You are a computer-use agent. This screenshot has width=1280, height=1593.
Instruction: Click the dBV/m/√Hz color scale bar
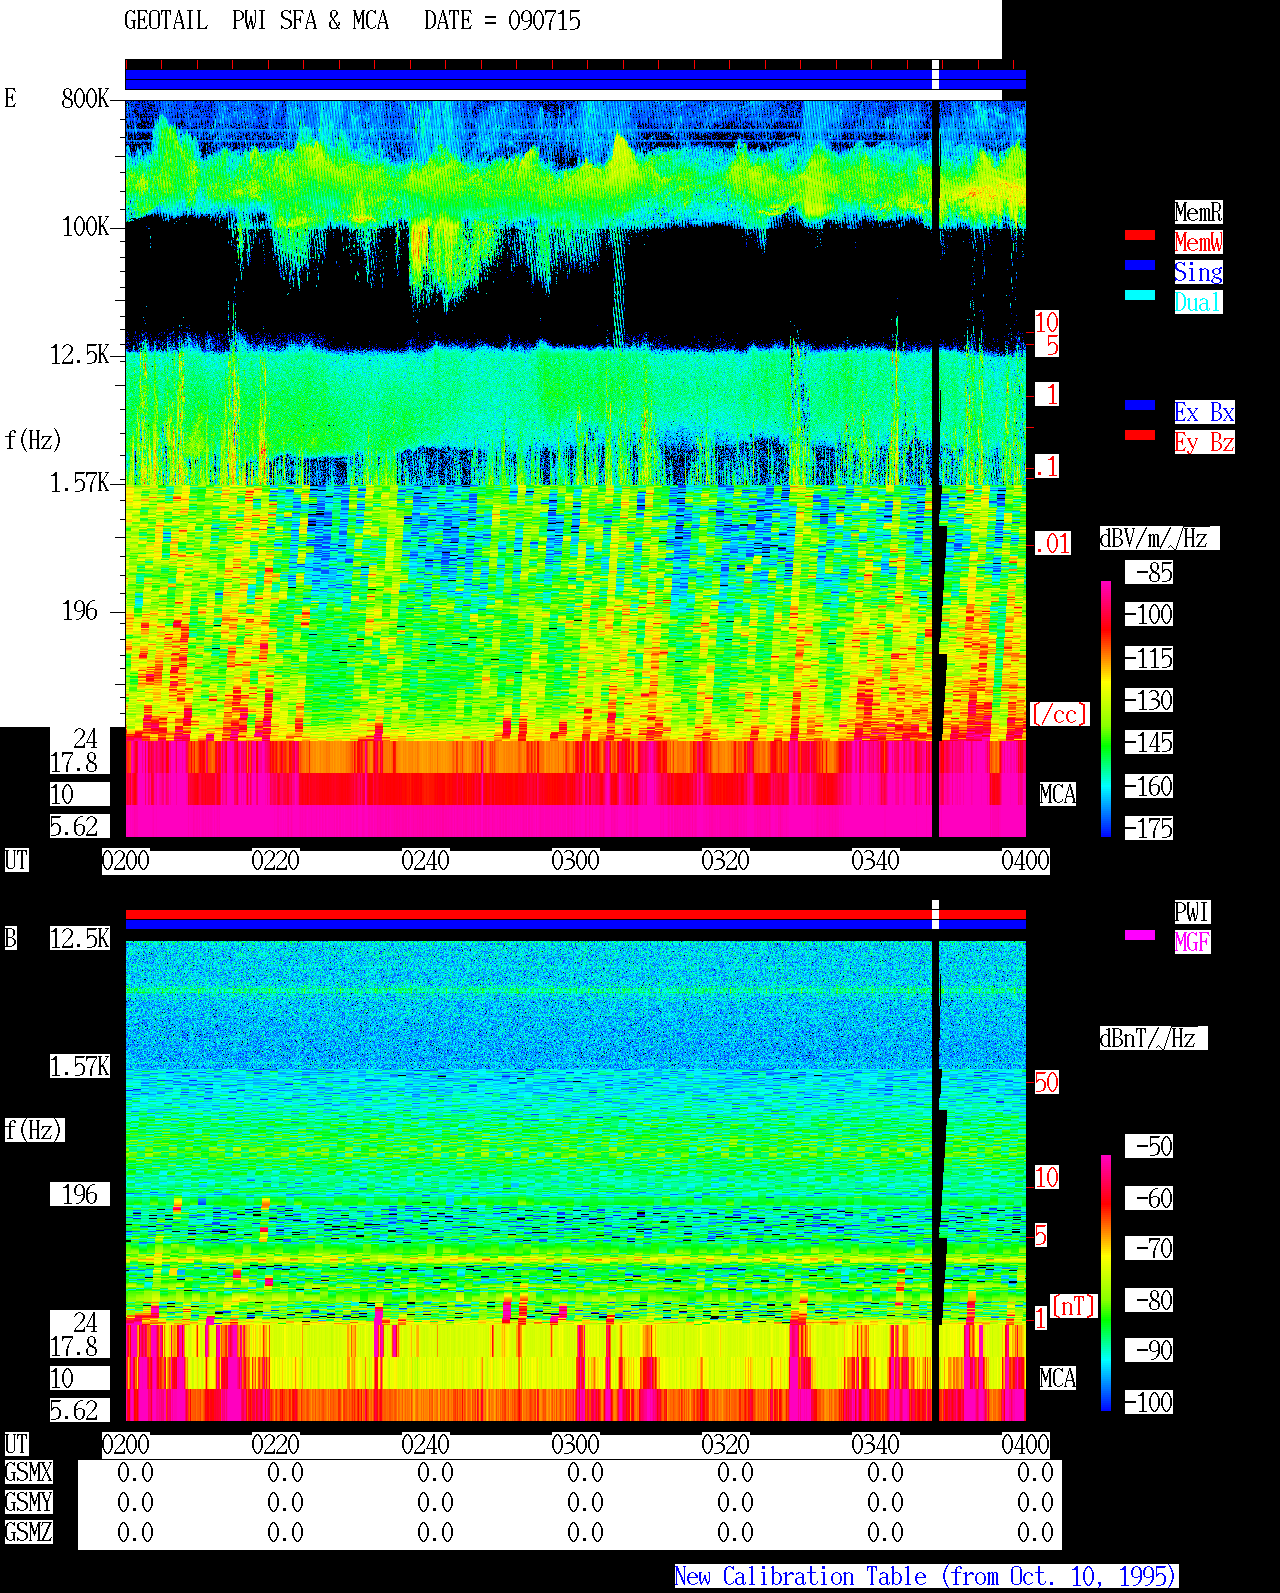(x=1106, y=709)
